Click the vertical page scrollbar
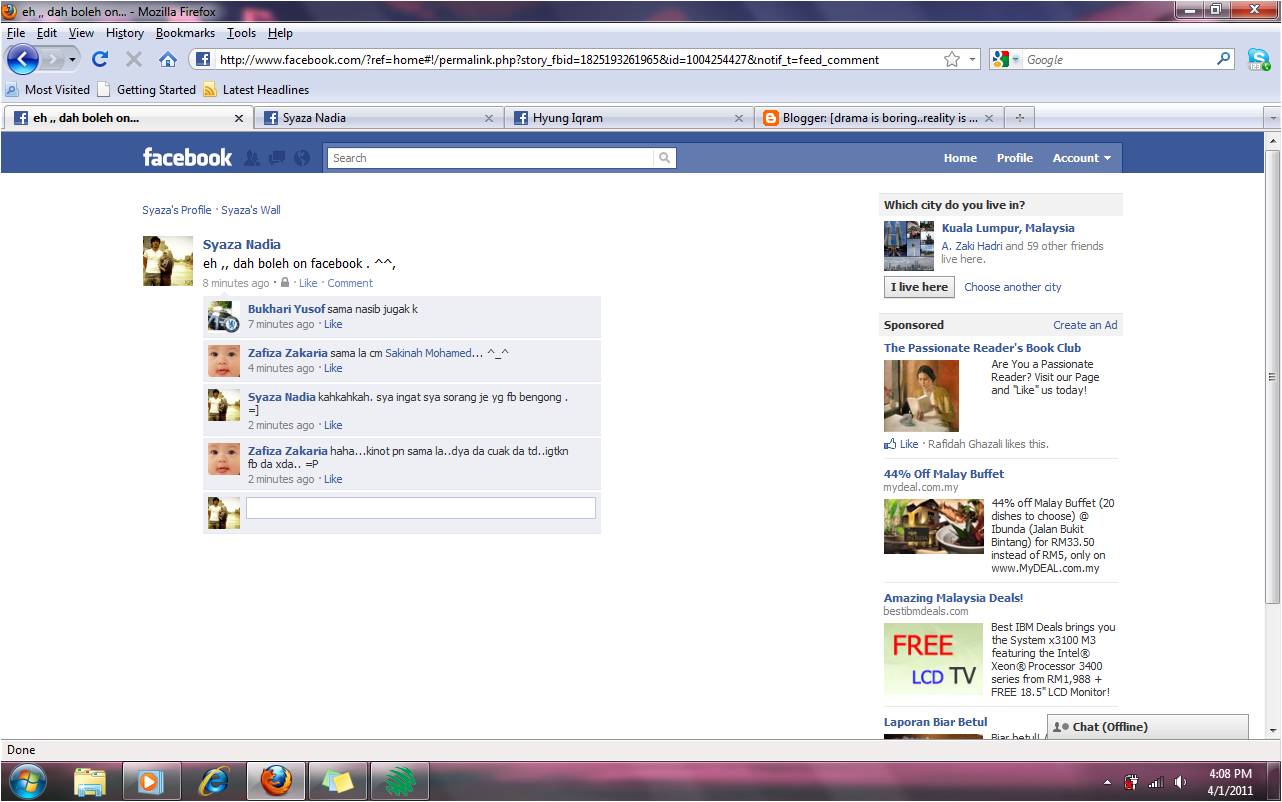 point(1272,376)
